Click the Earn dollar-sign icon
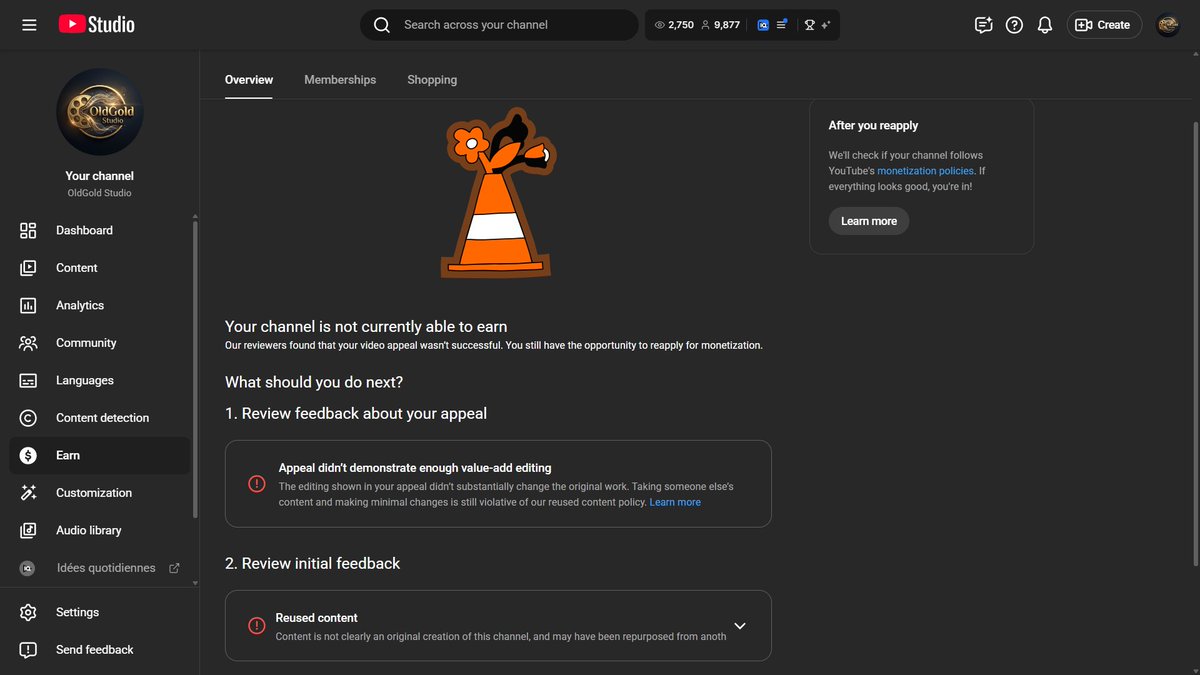Screen dimensions: 1200x675 (28, 455)
